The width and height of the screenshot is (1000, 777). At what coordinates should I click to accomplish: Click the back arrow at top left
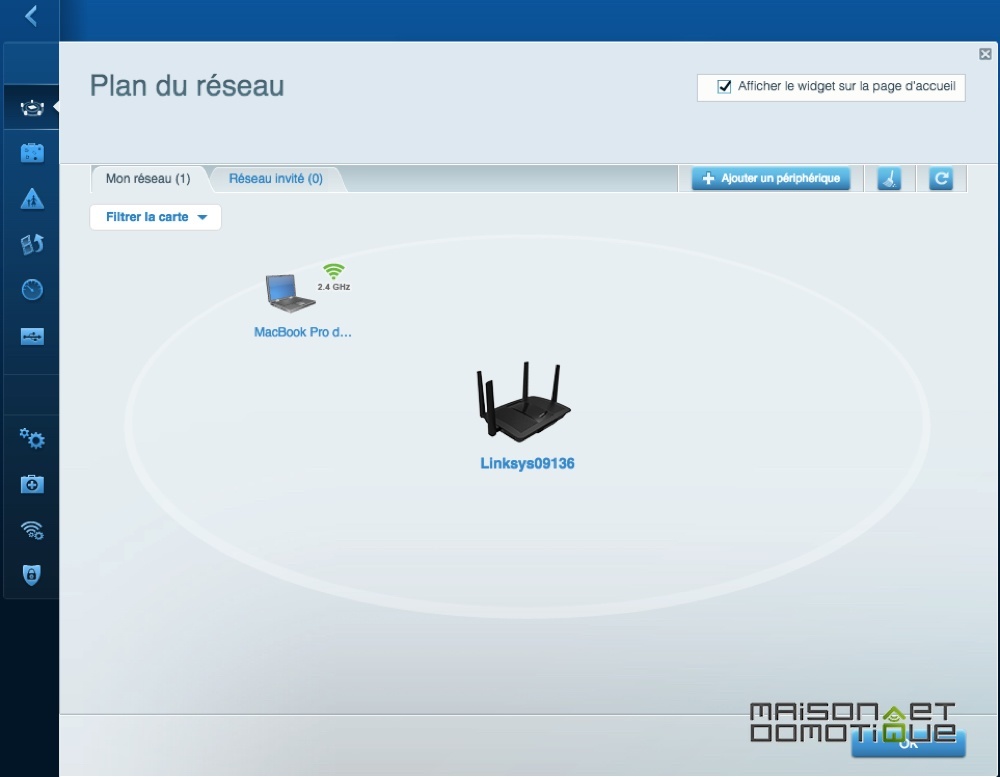tap(31, 15)
